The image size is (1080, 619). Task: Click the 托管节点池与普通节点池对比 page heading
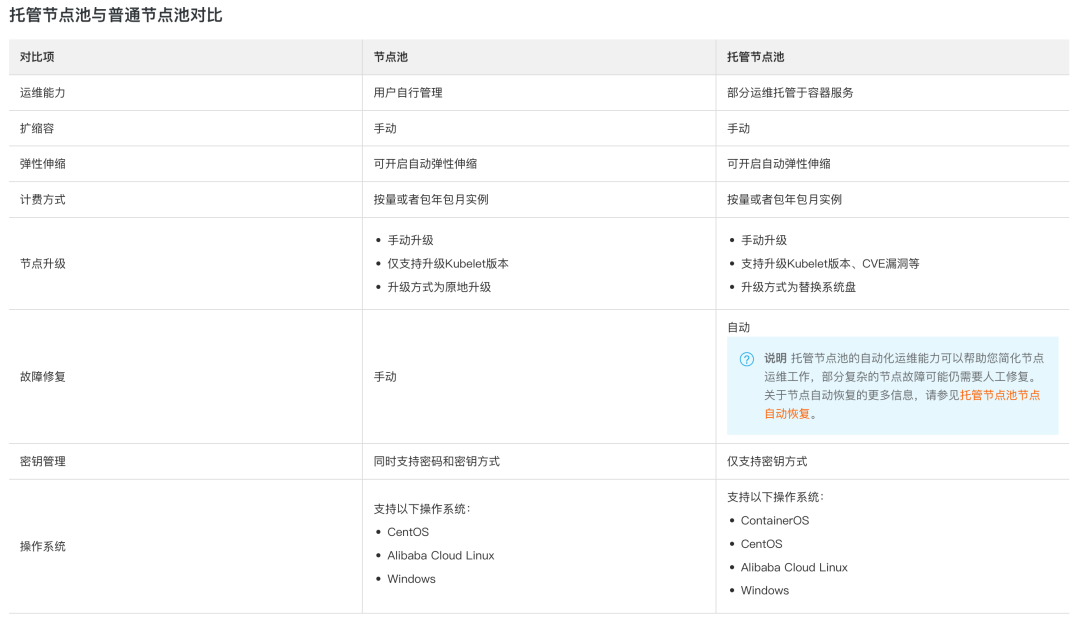pyautogui.click(x=116, y=15)
